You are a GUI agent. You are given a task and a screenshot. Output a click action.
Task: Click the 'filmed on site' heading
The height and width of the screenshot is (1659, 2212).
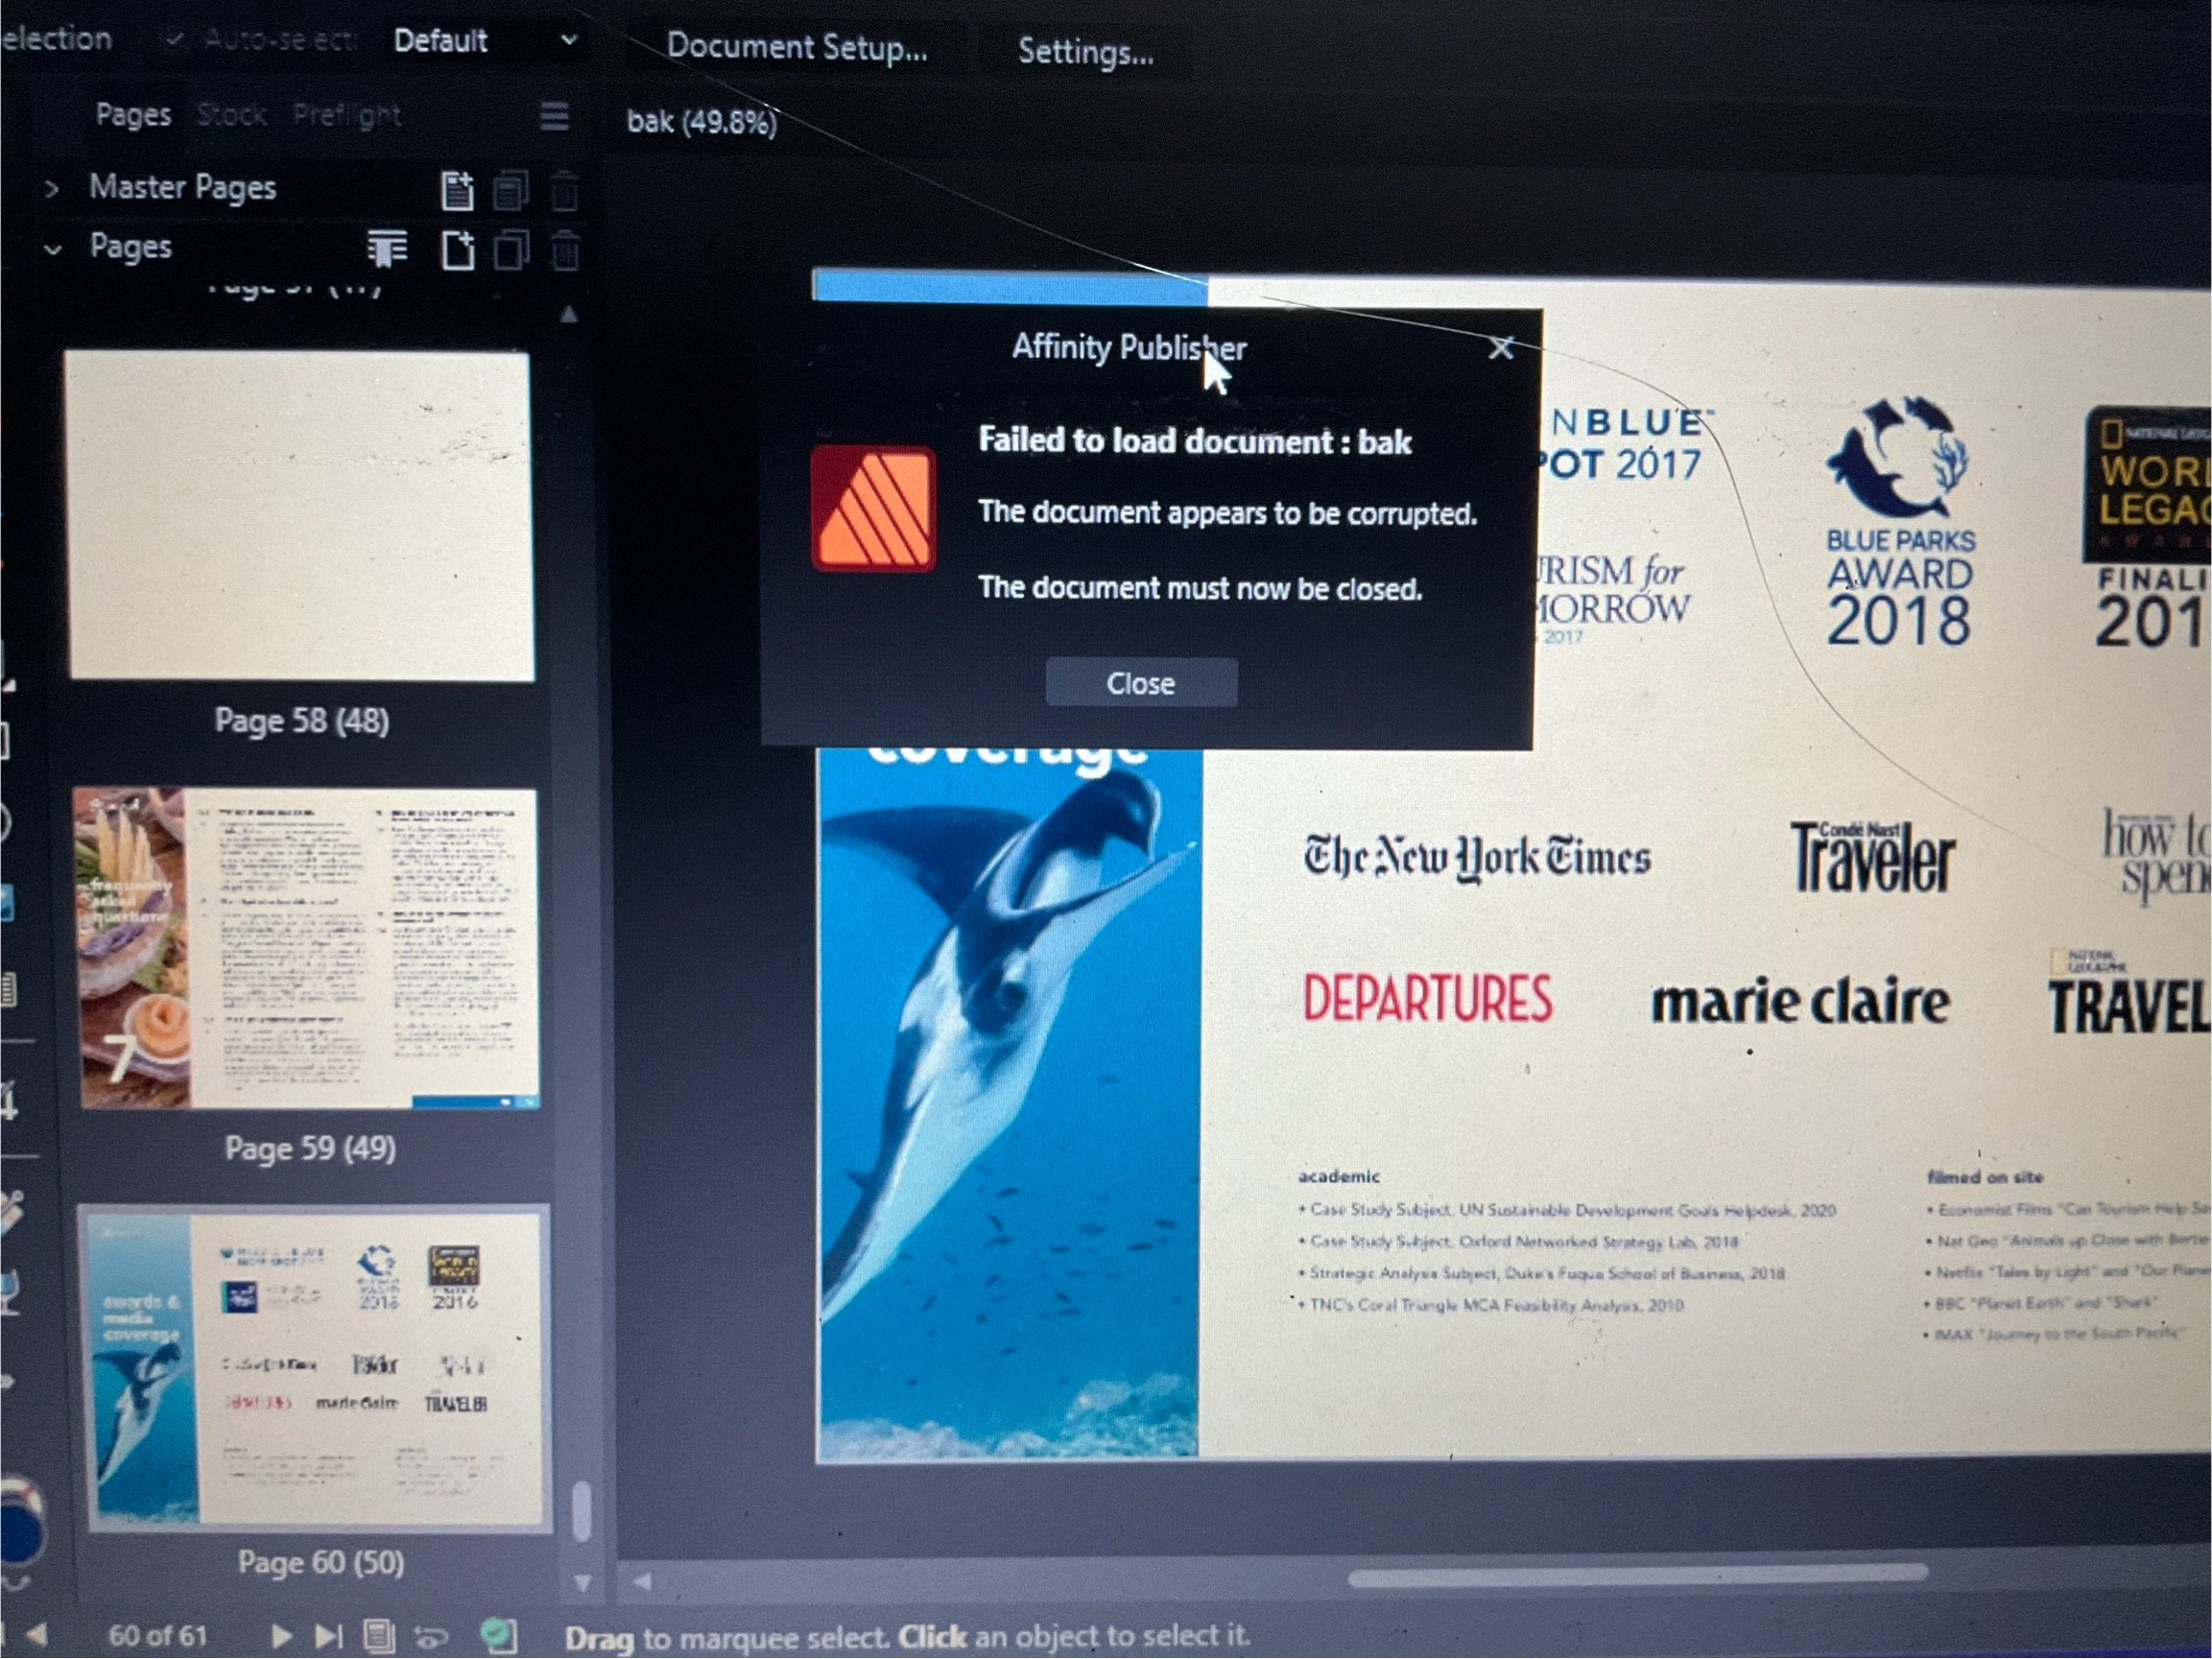tap(1985, 1177)
